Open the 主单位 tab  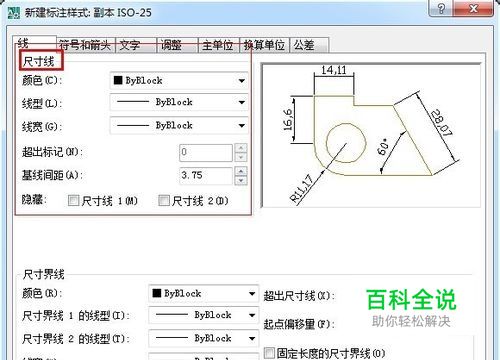tap(219, 45)
